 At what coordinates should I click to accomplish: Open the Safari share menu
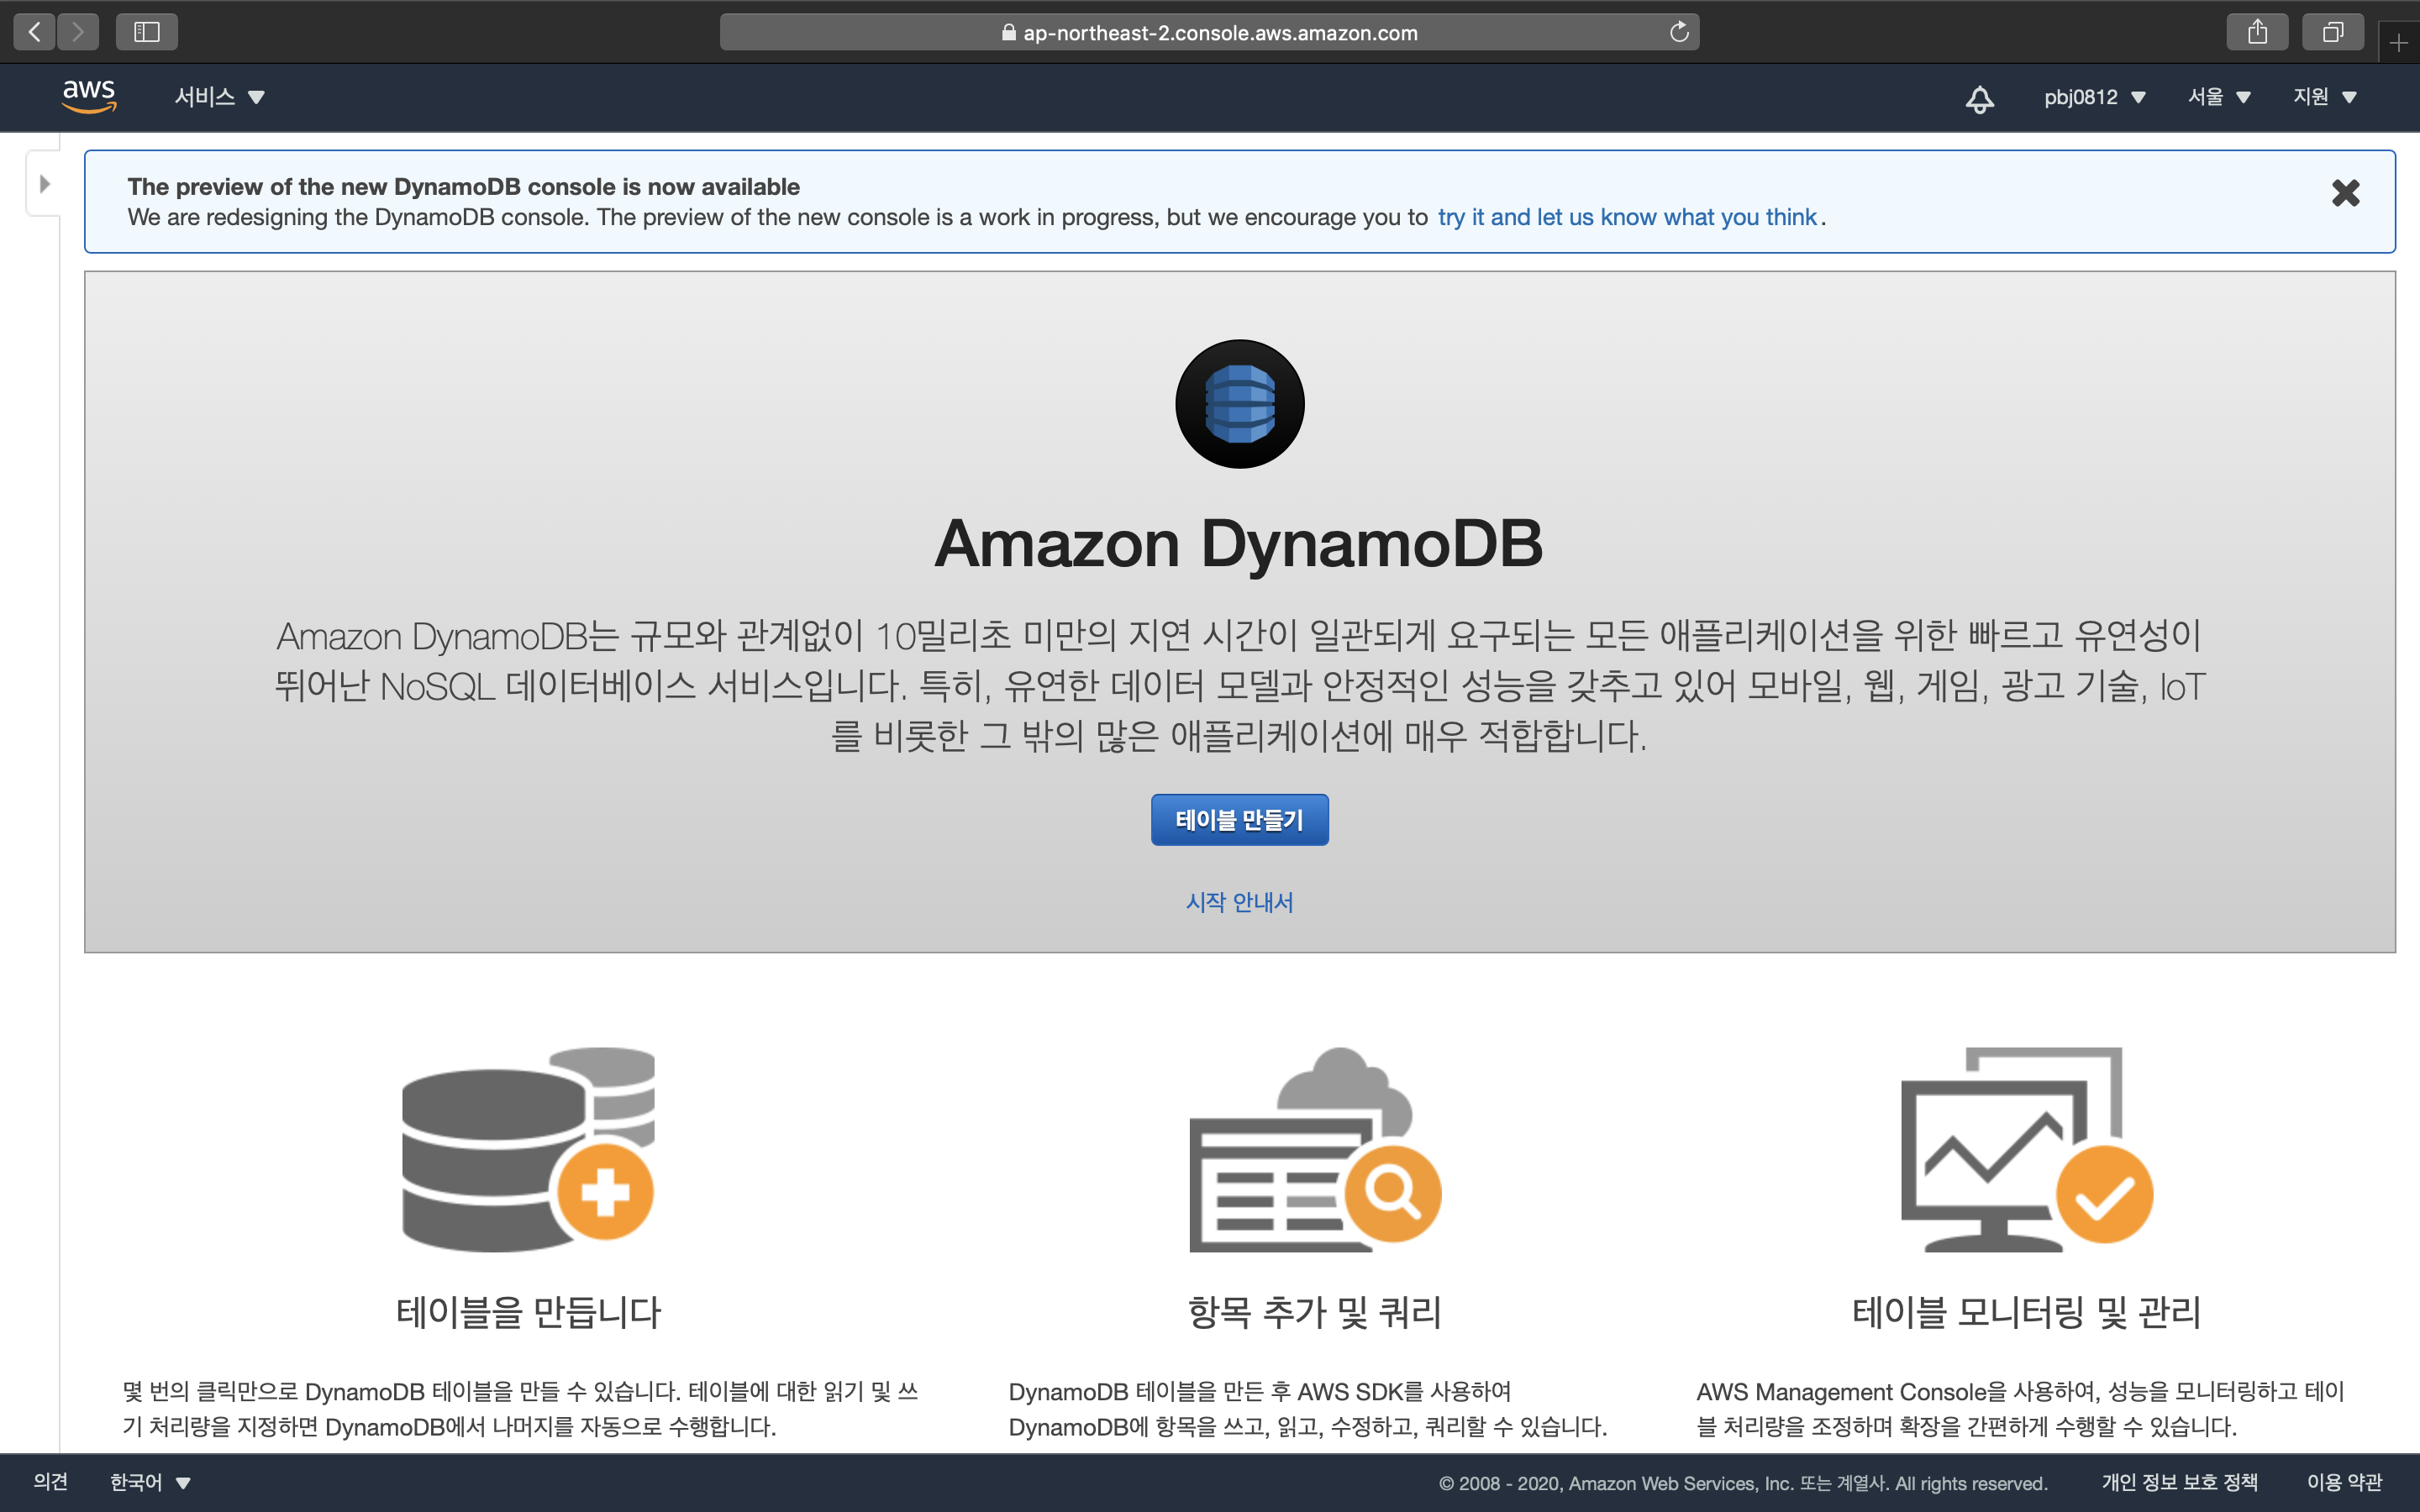click(2257, 32)
